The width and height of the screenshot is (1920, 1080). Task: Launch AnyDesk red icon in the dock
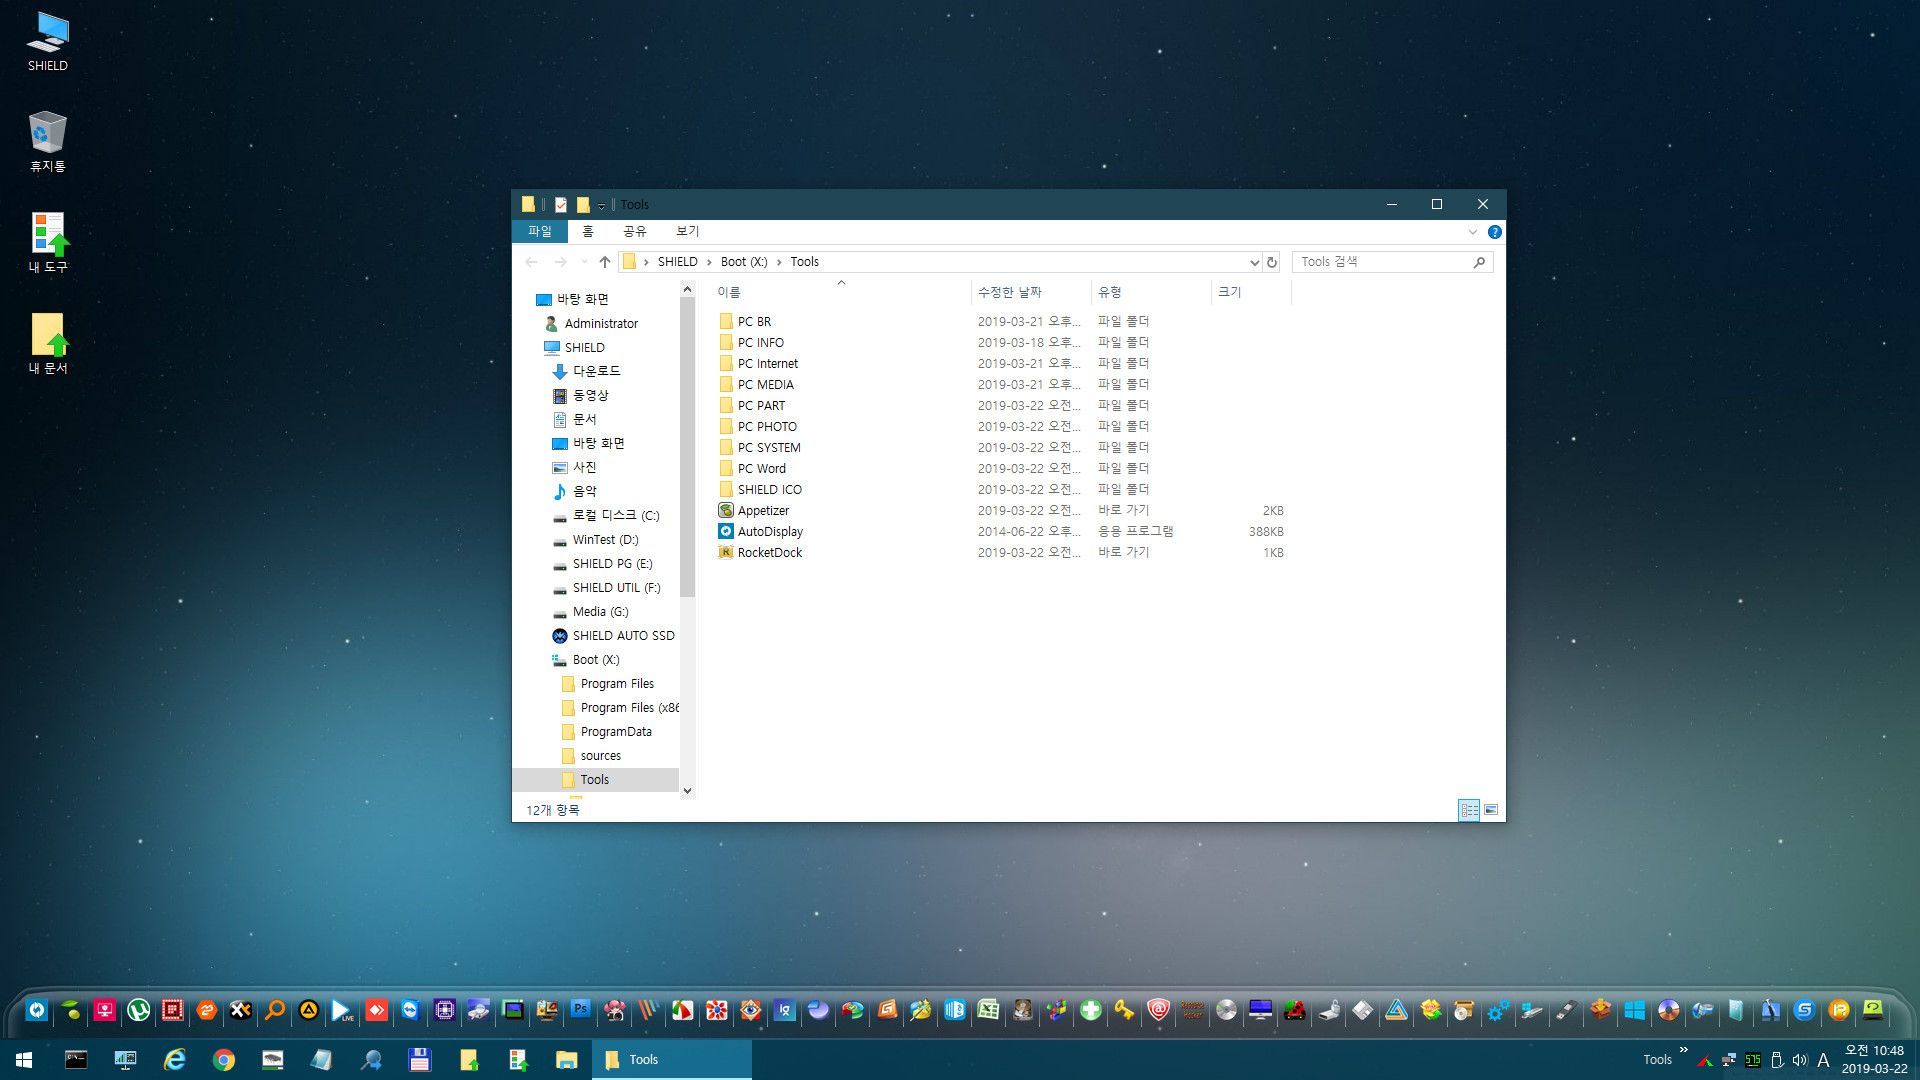pyautogui.click(x=377, y=1010)
